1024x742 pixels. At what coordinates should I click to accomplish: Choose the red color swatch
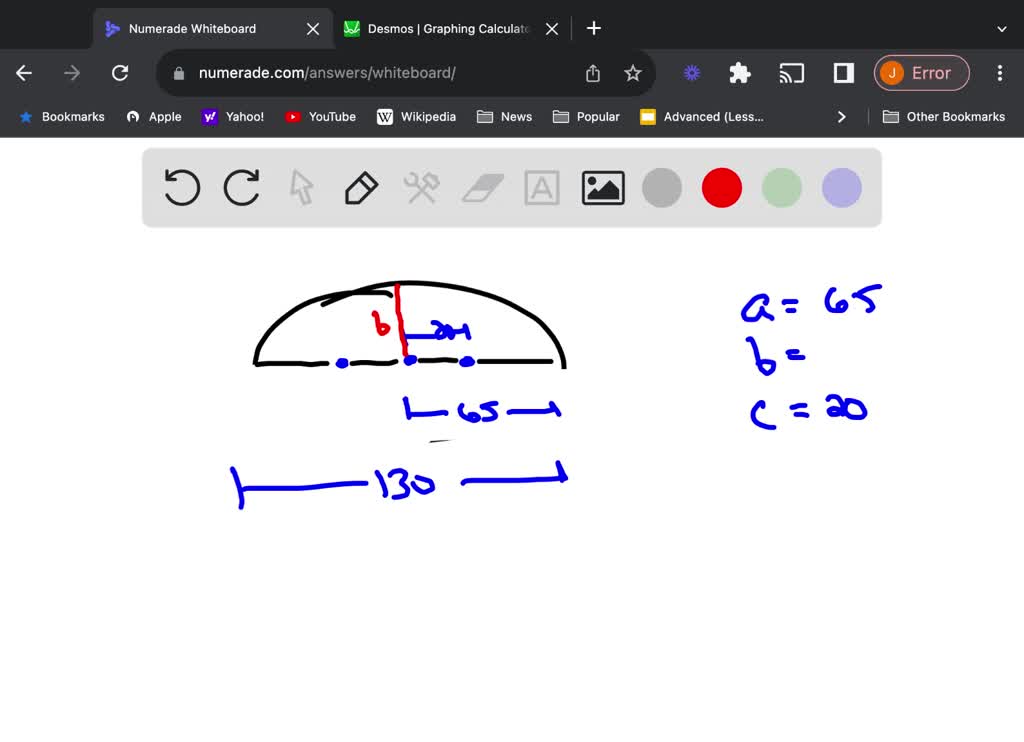(722, 188)
